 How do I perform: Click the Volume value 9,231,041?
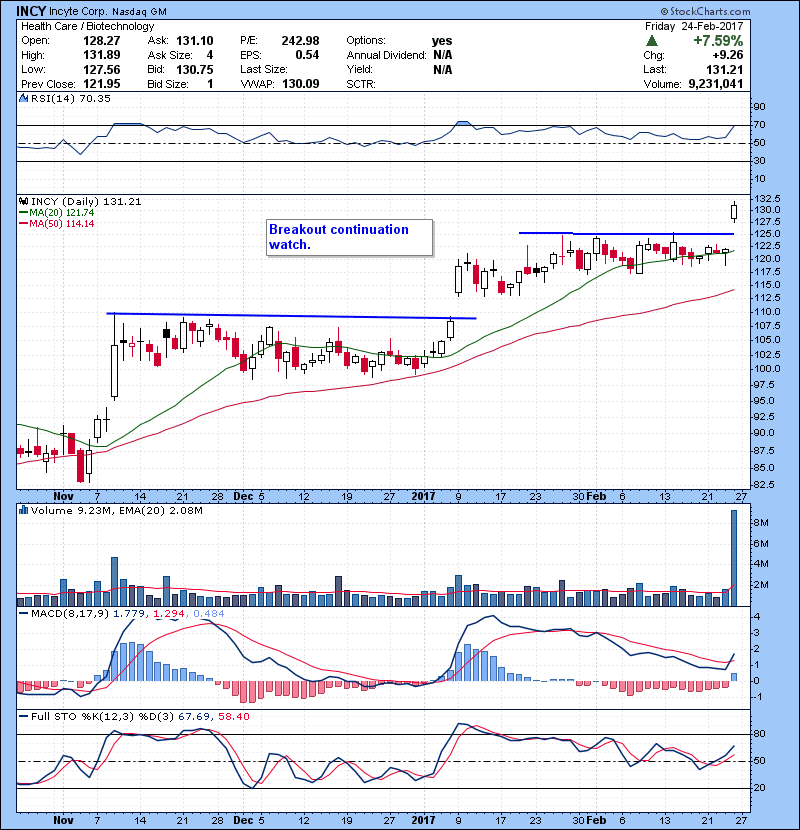point(716,84)
